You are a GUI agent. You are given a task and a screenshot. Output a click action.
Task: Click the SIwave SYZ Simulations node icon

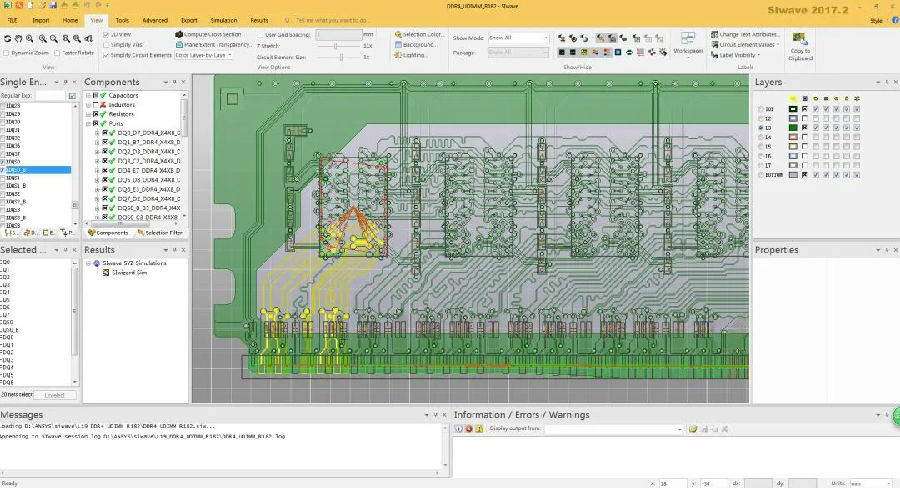96,263
